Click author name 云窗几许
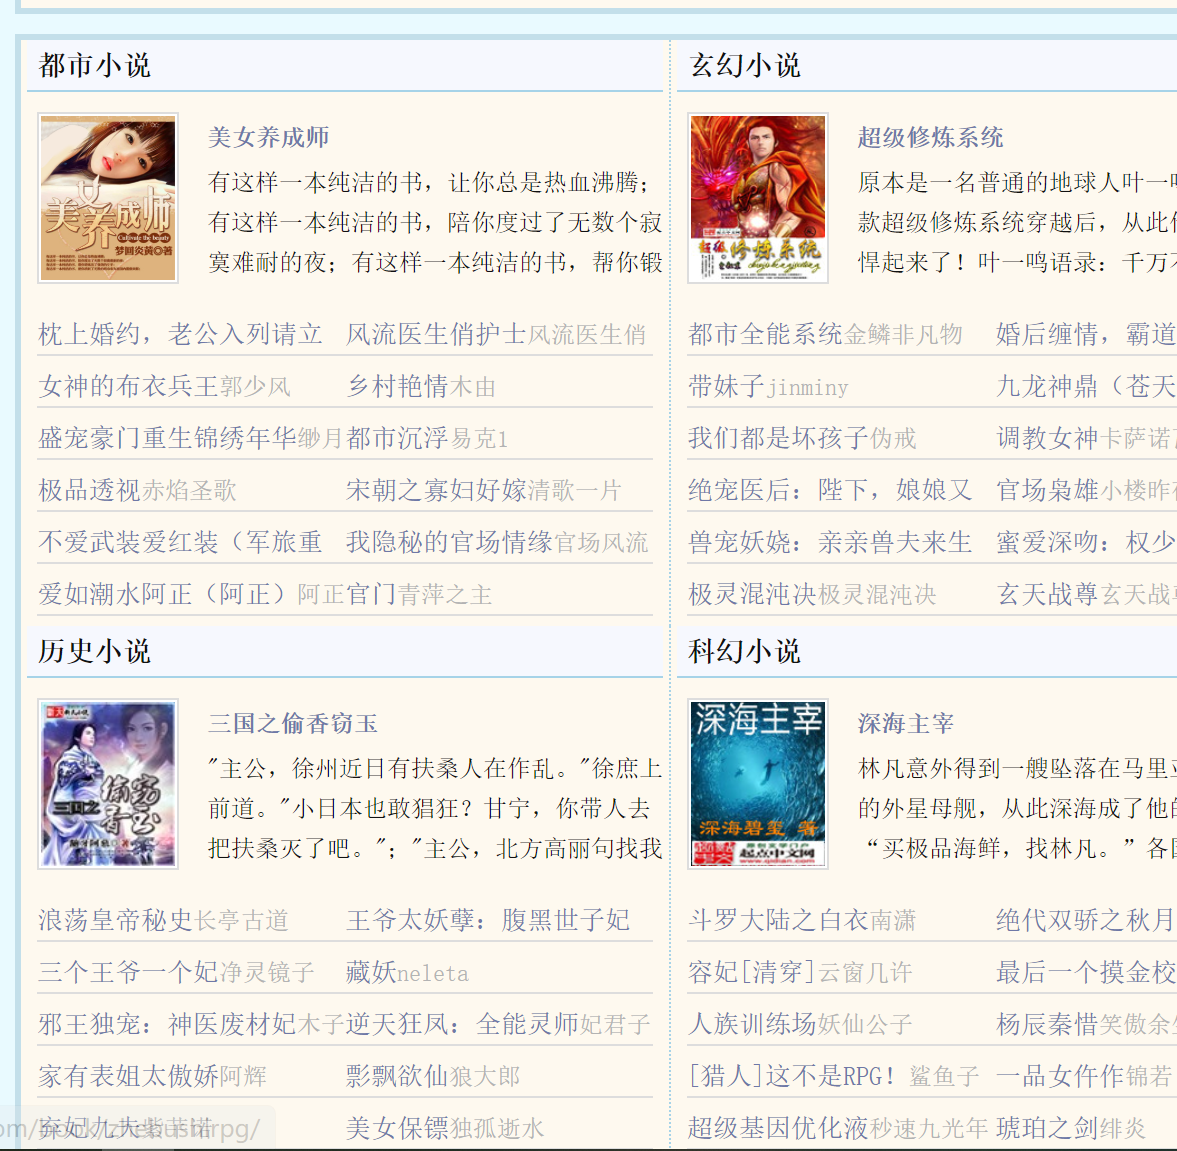The image size is (1177, 1151). tap(865, 972)
